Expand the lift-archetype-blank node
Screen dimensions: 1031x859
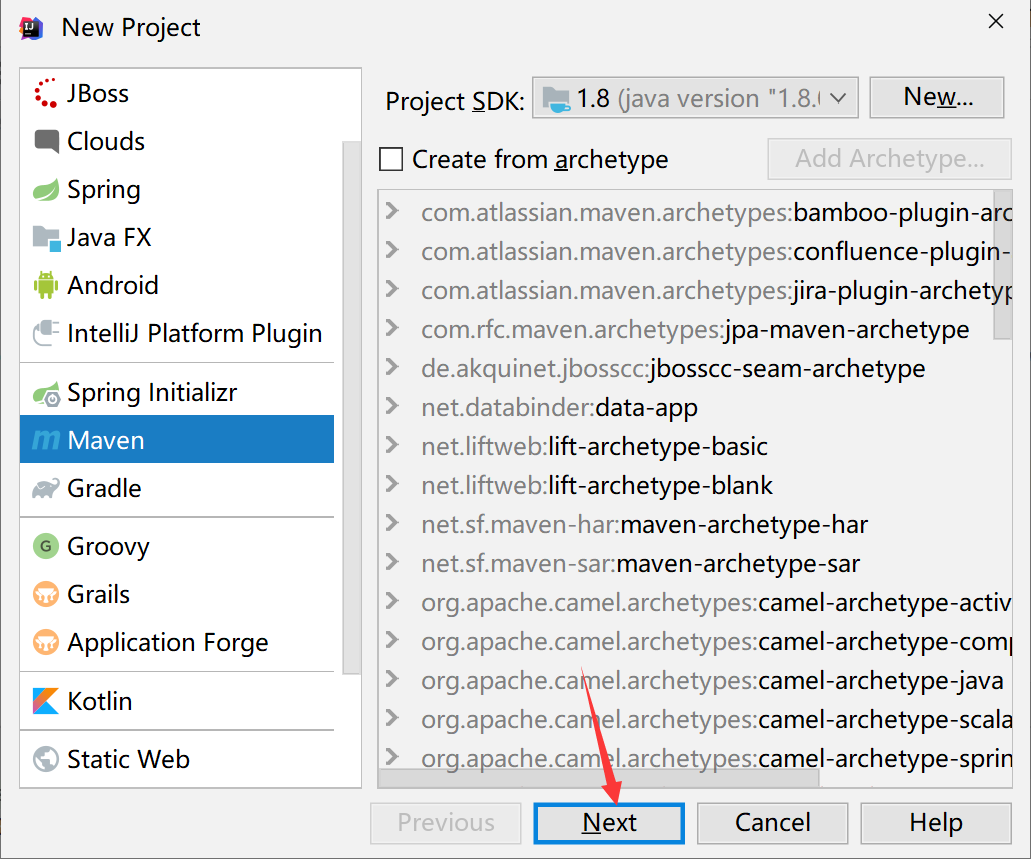[x=393, y=484]
